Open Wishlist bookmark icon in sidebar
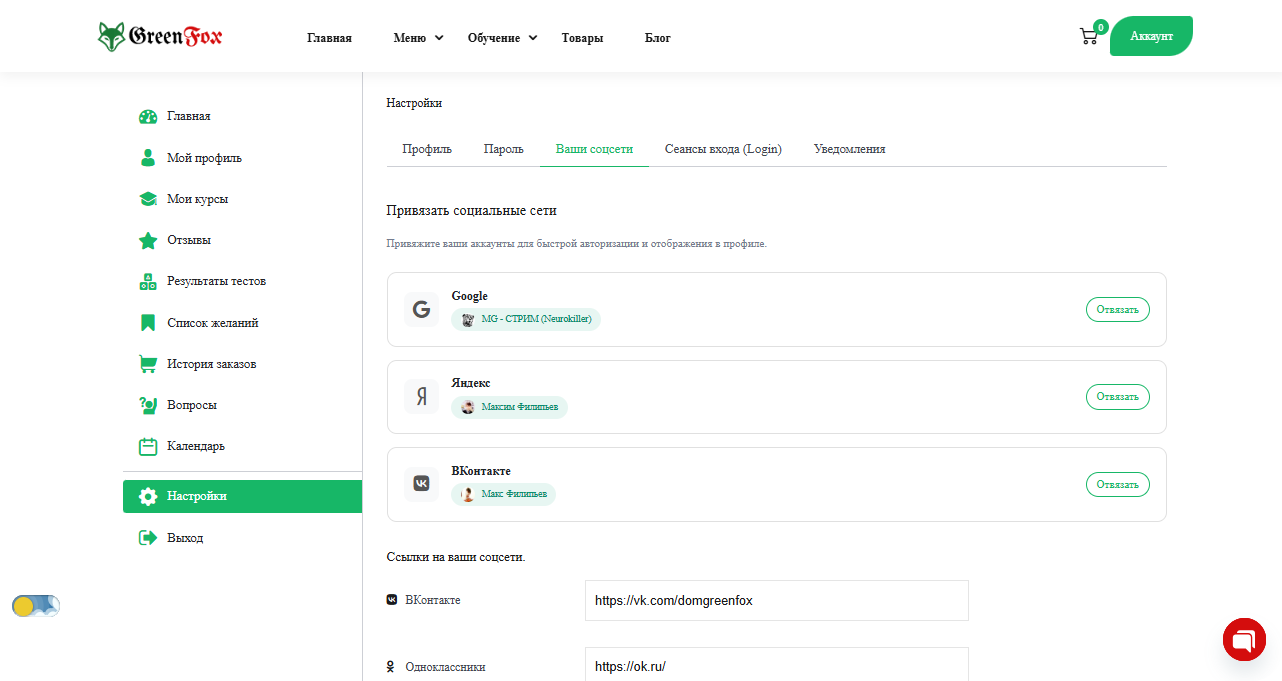1282x681 pixels. (x=148, y=323)
